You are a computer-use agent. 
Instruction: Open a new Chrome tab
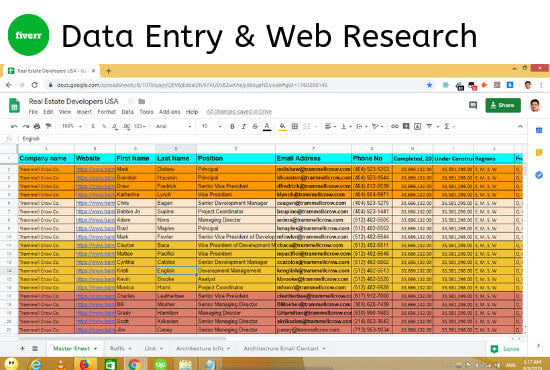(x=108, y=71)
